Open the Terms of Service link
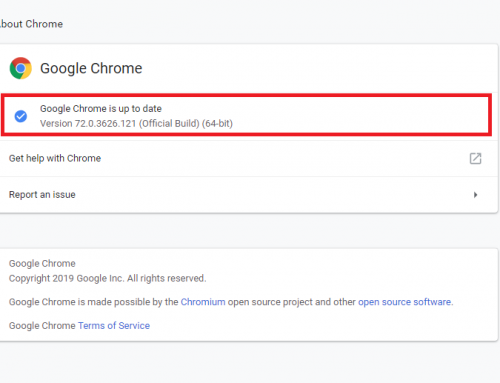The image size is (500, 383). [x=114, y=325]
